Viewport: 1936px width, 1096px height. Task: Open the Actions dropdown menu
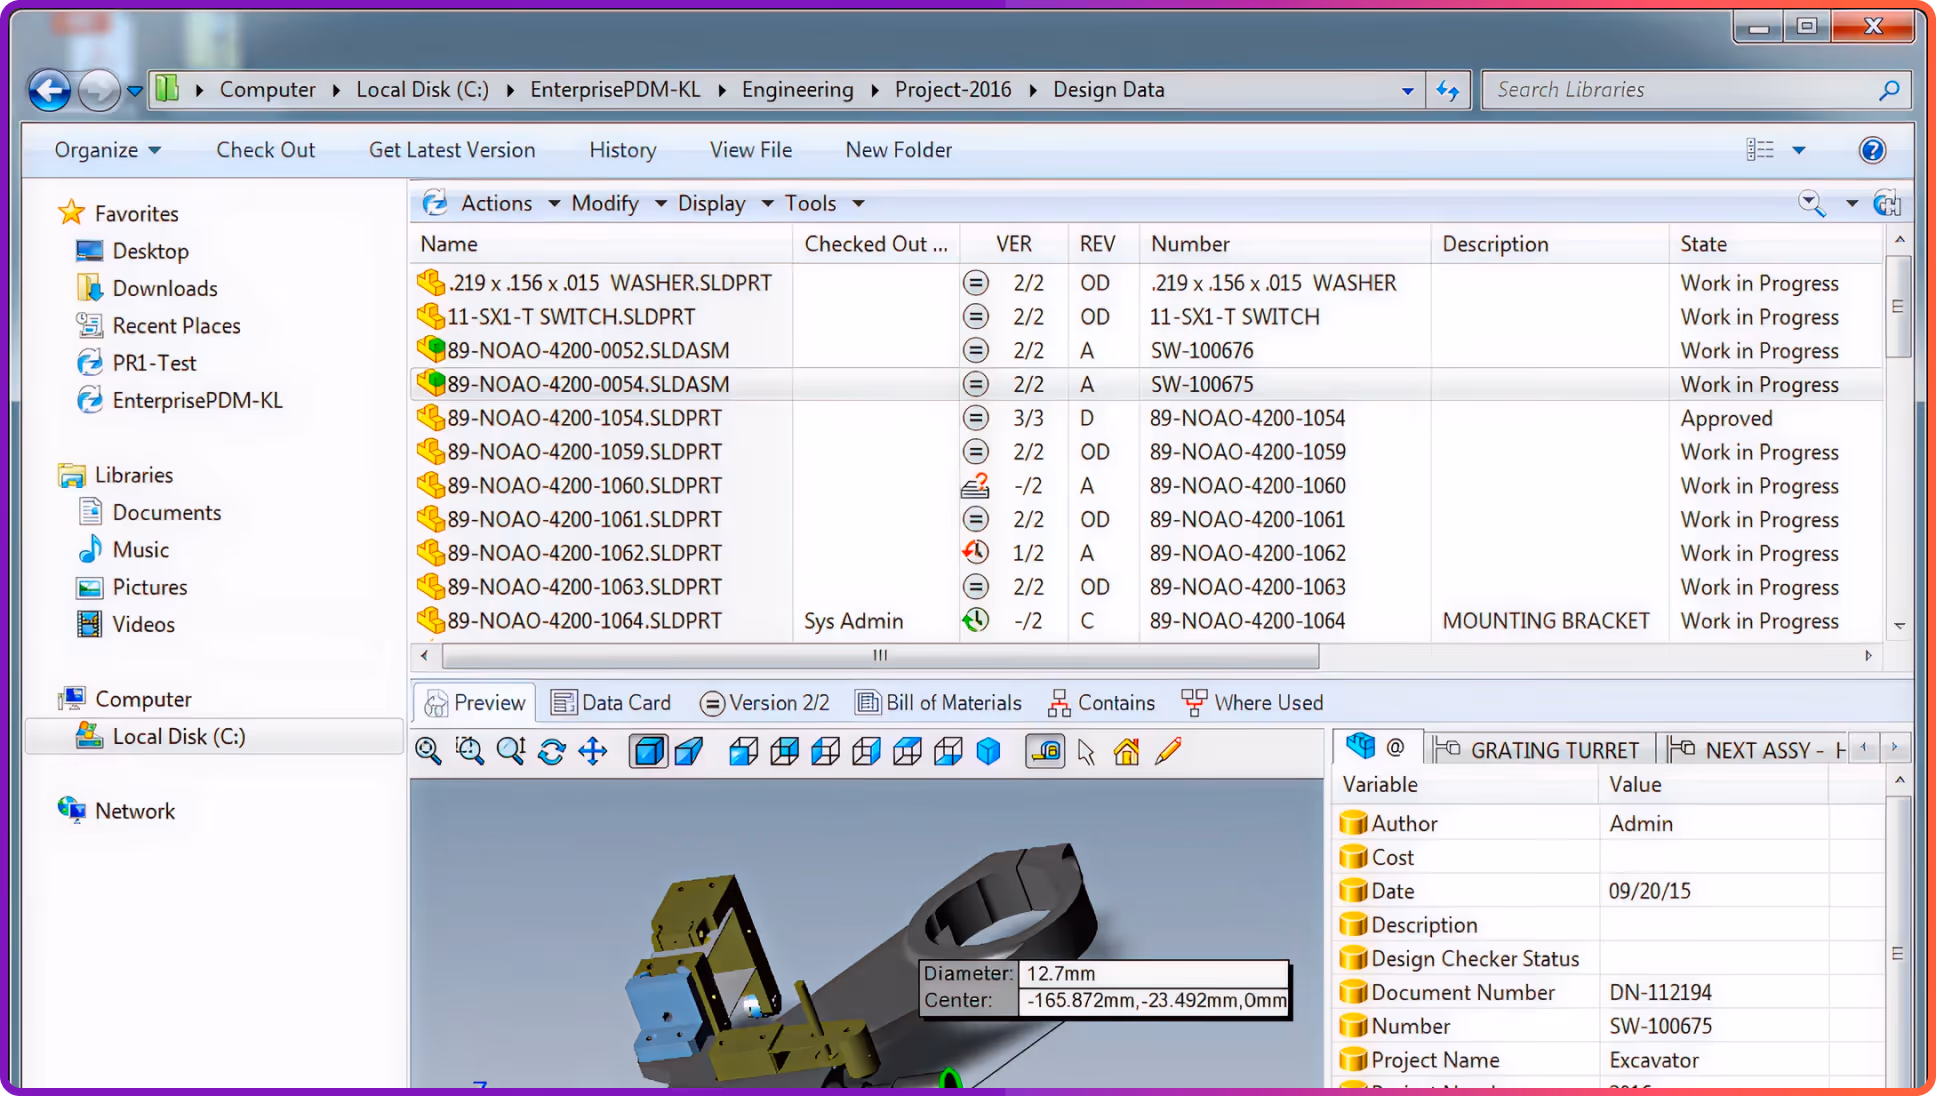[497, 204]
